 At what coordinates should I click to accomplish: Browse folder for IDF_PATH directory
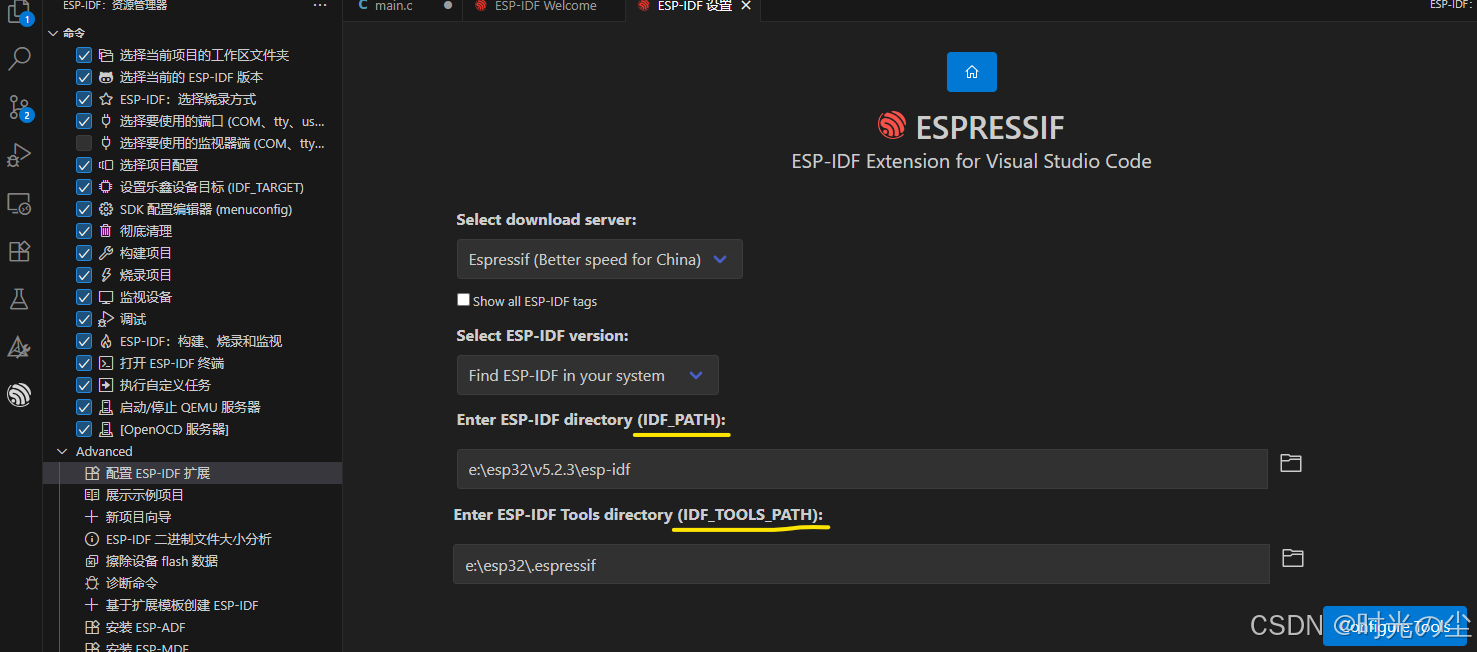(1291, 463)
